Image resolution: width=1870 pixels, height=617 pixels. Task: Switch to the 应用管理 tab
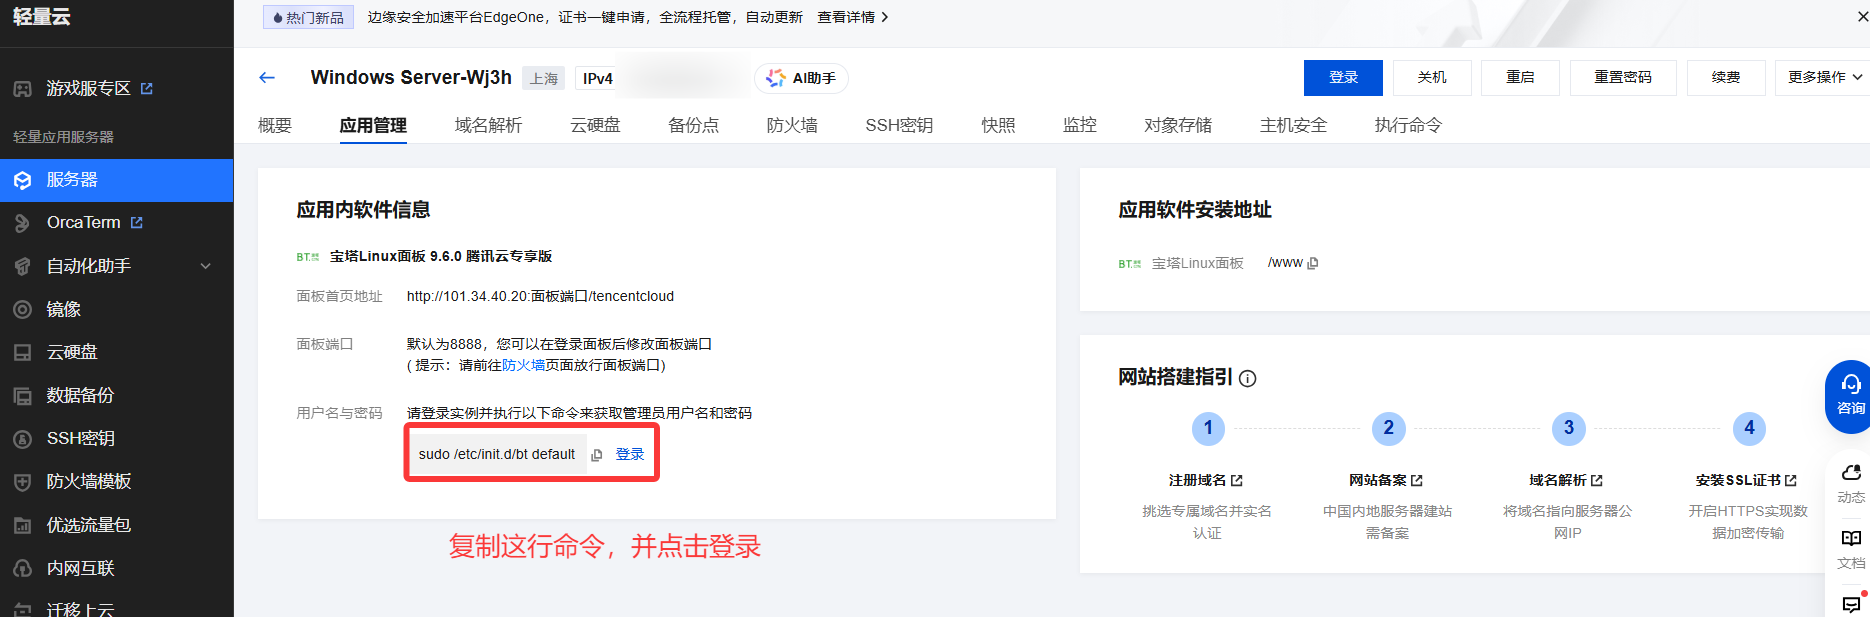pyautogui.click(x=373, y=125)
